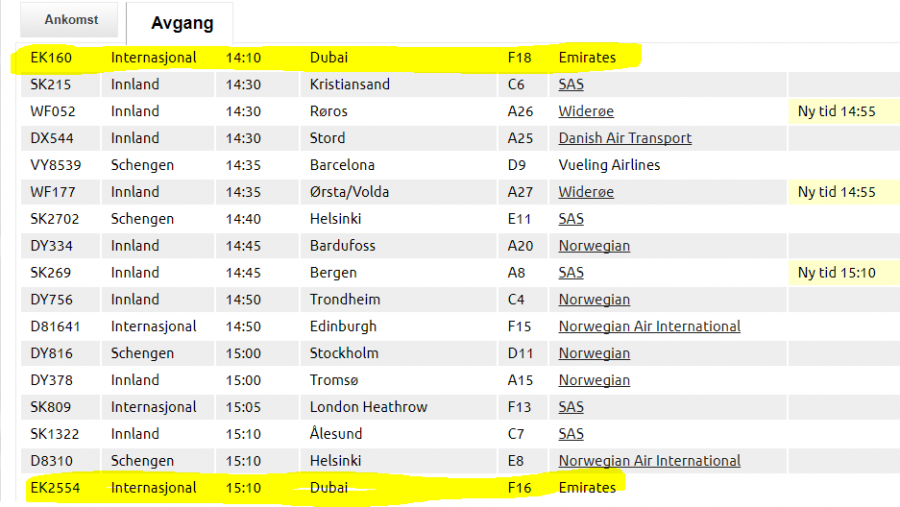Select the Avgang tab
This screenshot has width=900, height=507.
coord(180,23)
